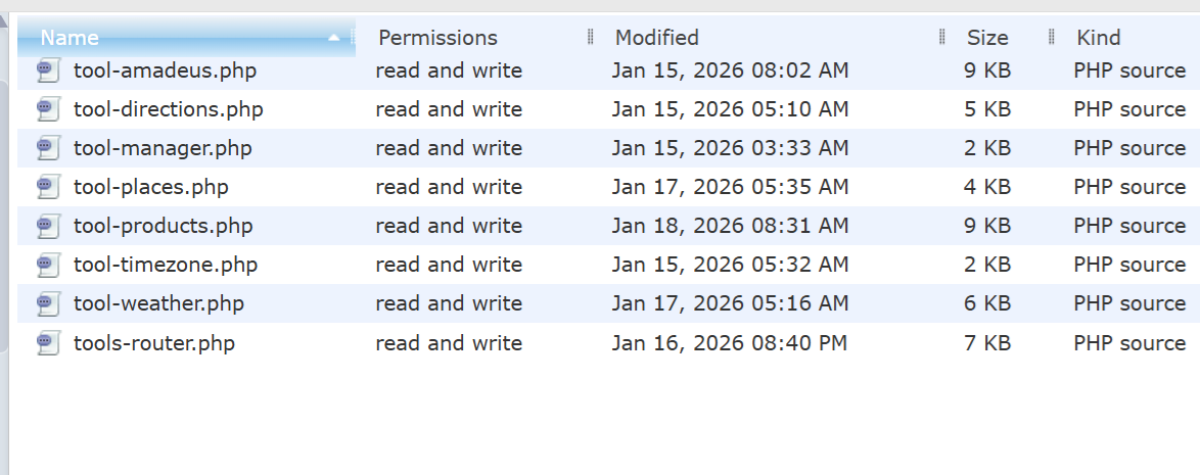Click the tool-timezone.php file icon

[47, 265]
